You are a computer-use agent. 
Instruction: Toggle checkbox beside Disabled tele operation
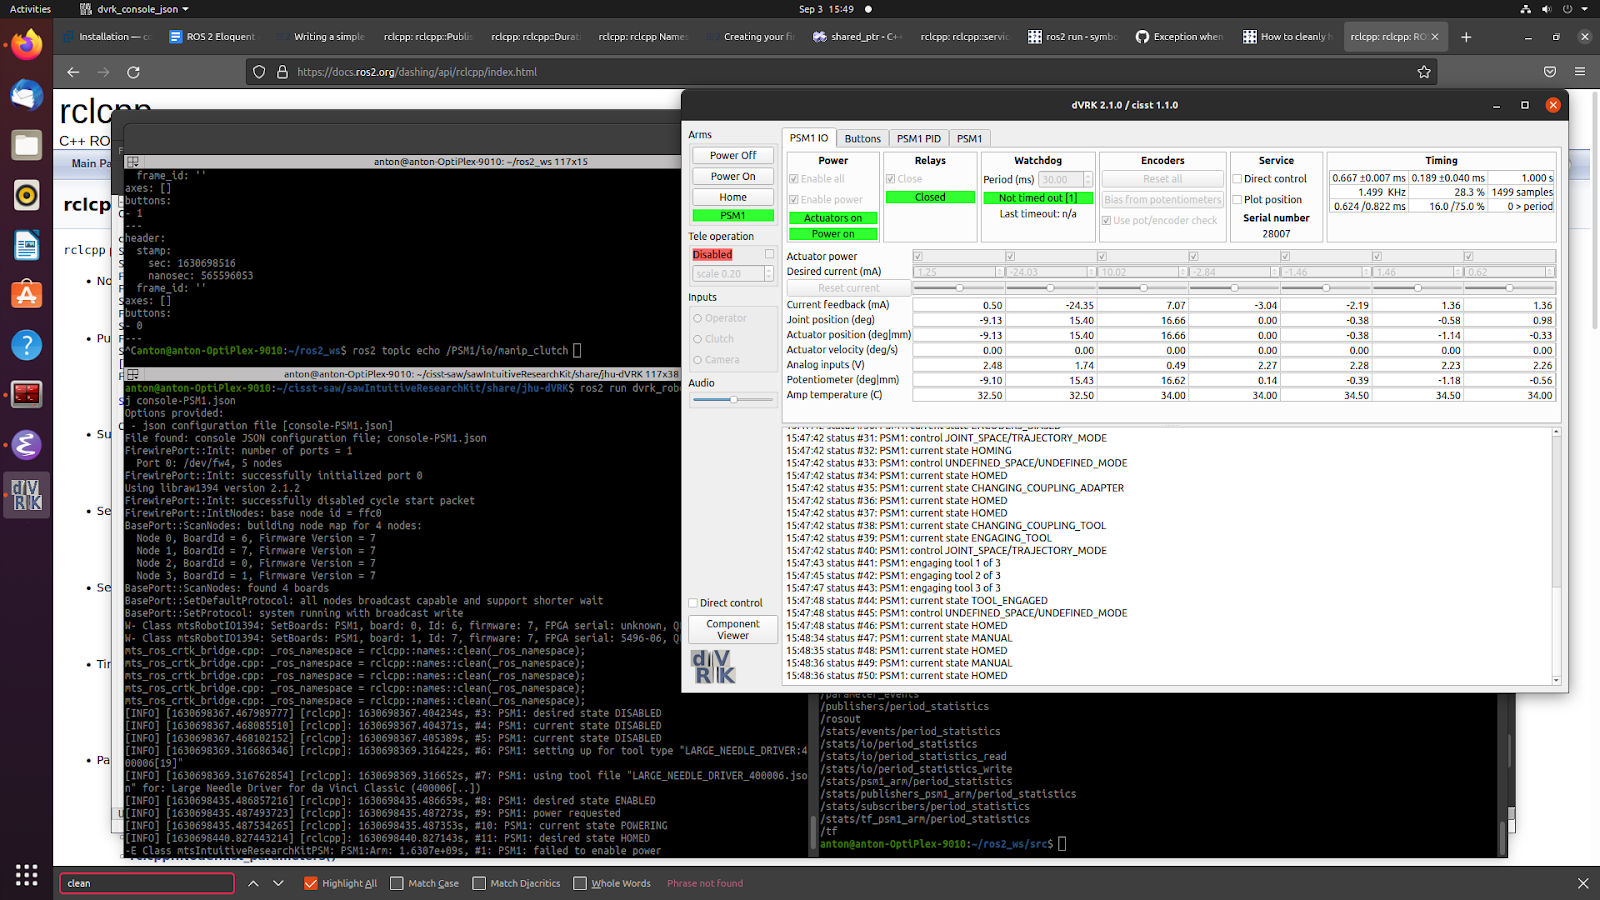click(769, 254)
